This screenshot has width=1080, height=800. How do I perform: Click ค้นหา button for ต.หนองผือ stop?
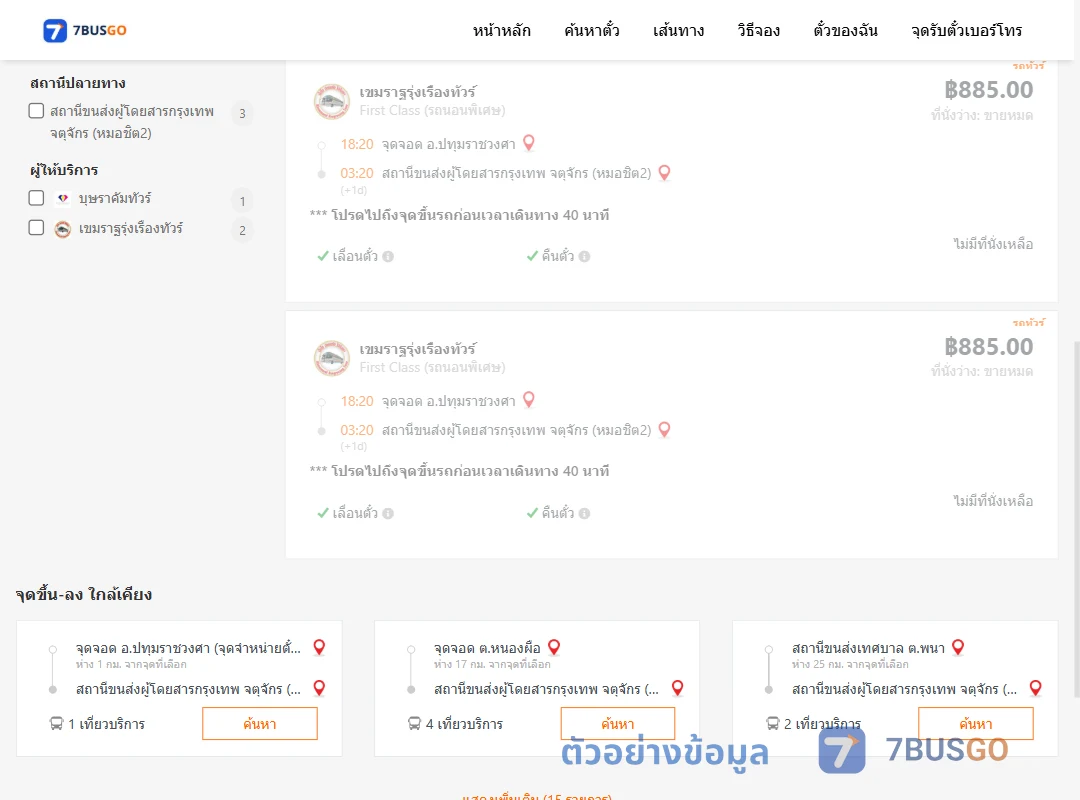(618, 724)
